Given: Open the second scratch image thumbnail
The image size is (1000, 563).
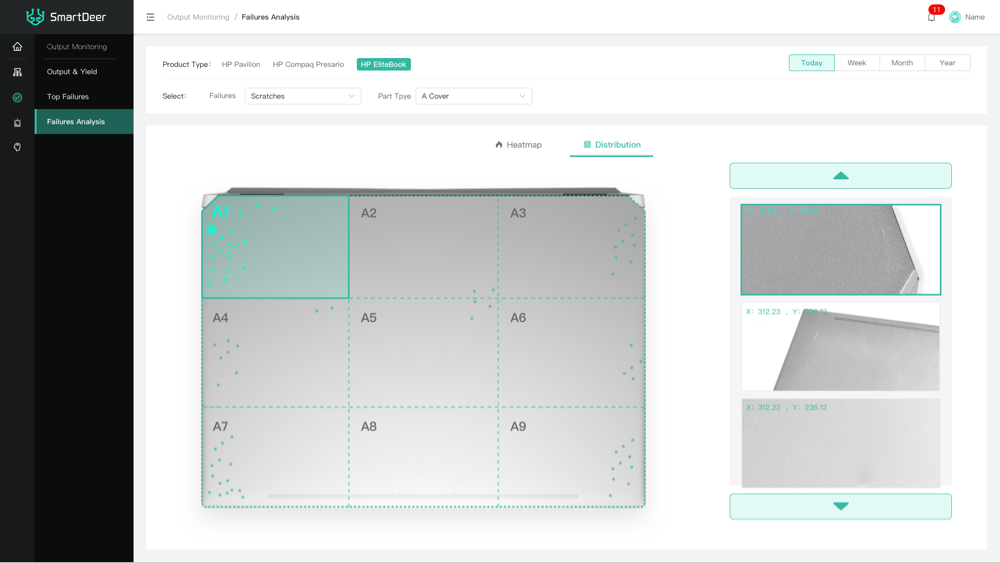Looking at the screenshot, I should click(x=840, y=346).
